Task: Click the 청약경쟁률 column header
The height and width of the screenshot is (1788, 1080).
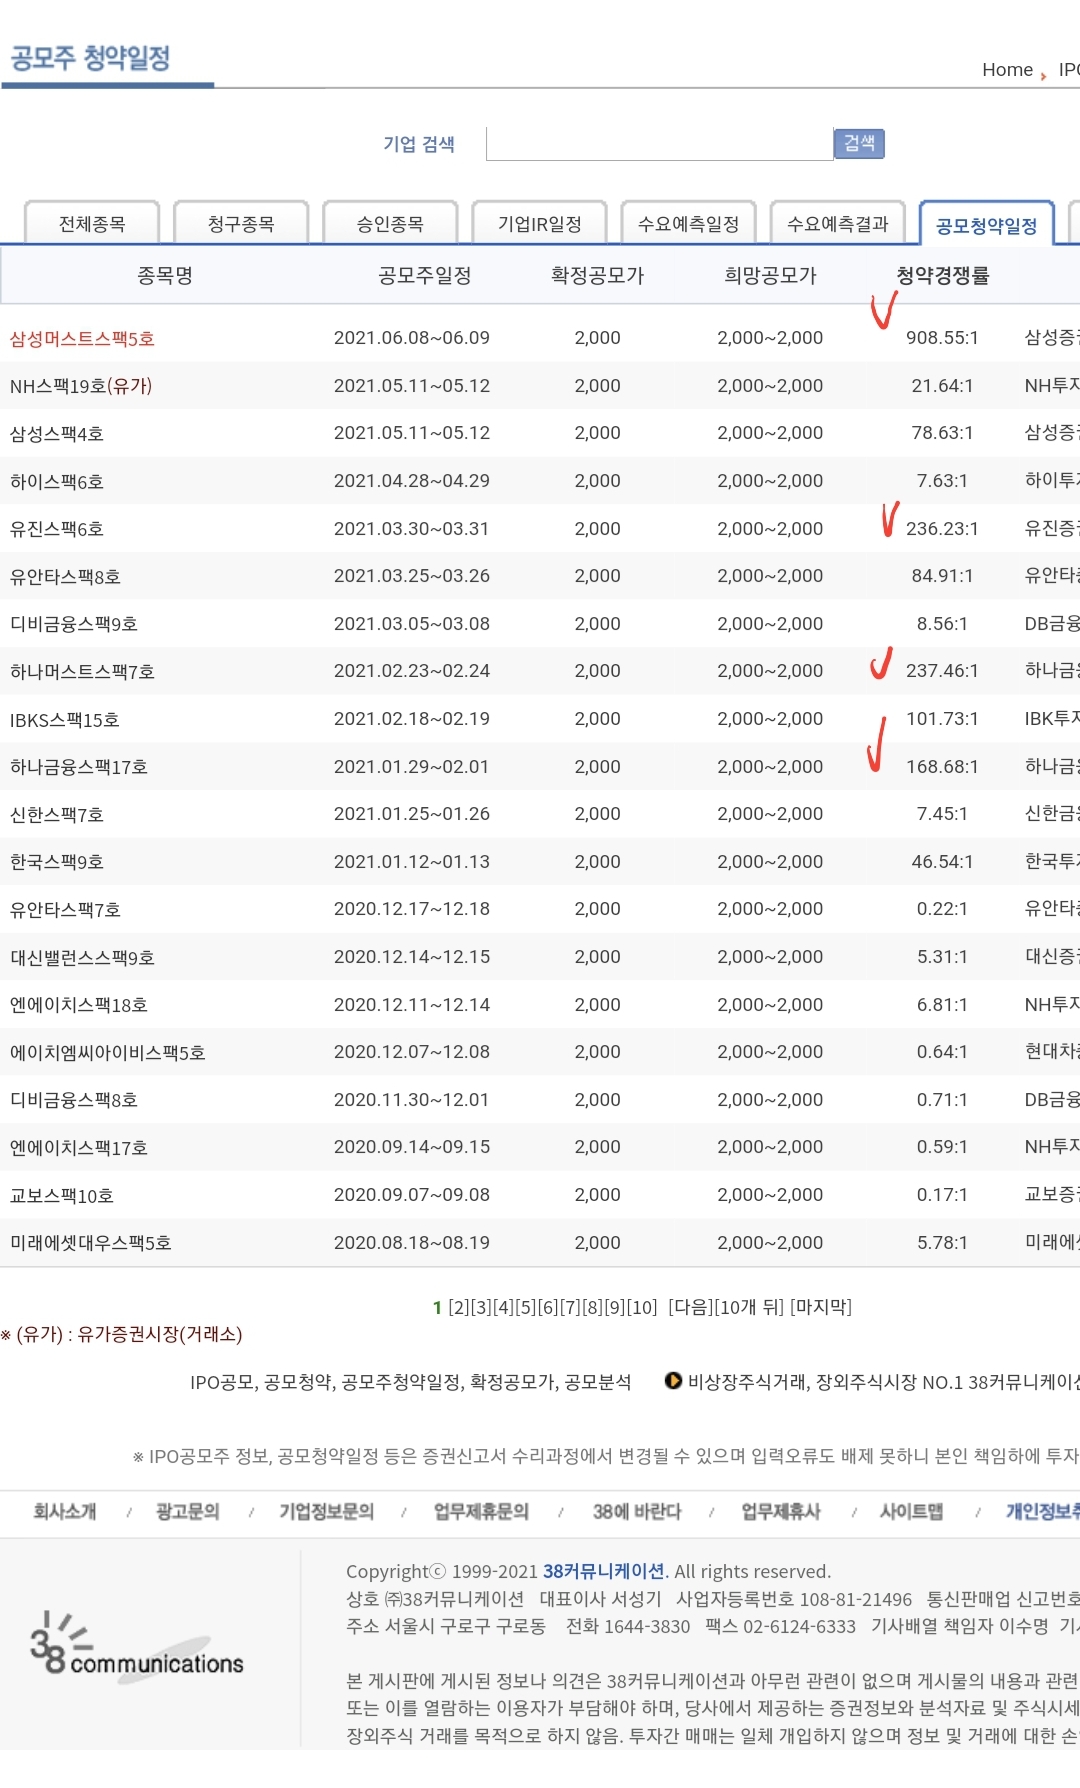Action: [943, 275]
